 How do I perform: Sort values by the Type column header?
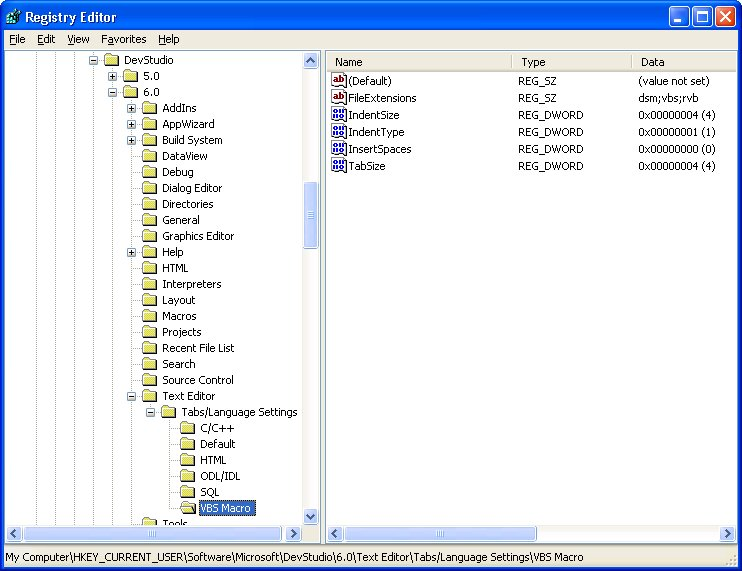coord(572,62)
